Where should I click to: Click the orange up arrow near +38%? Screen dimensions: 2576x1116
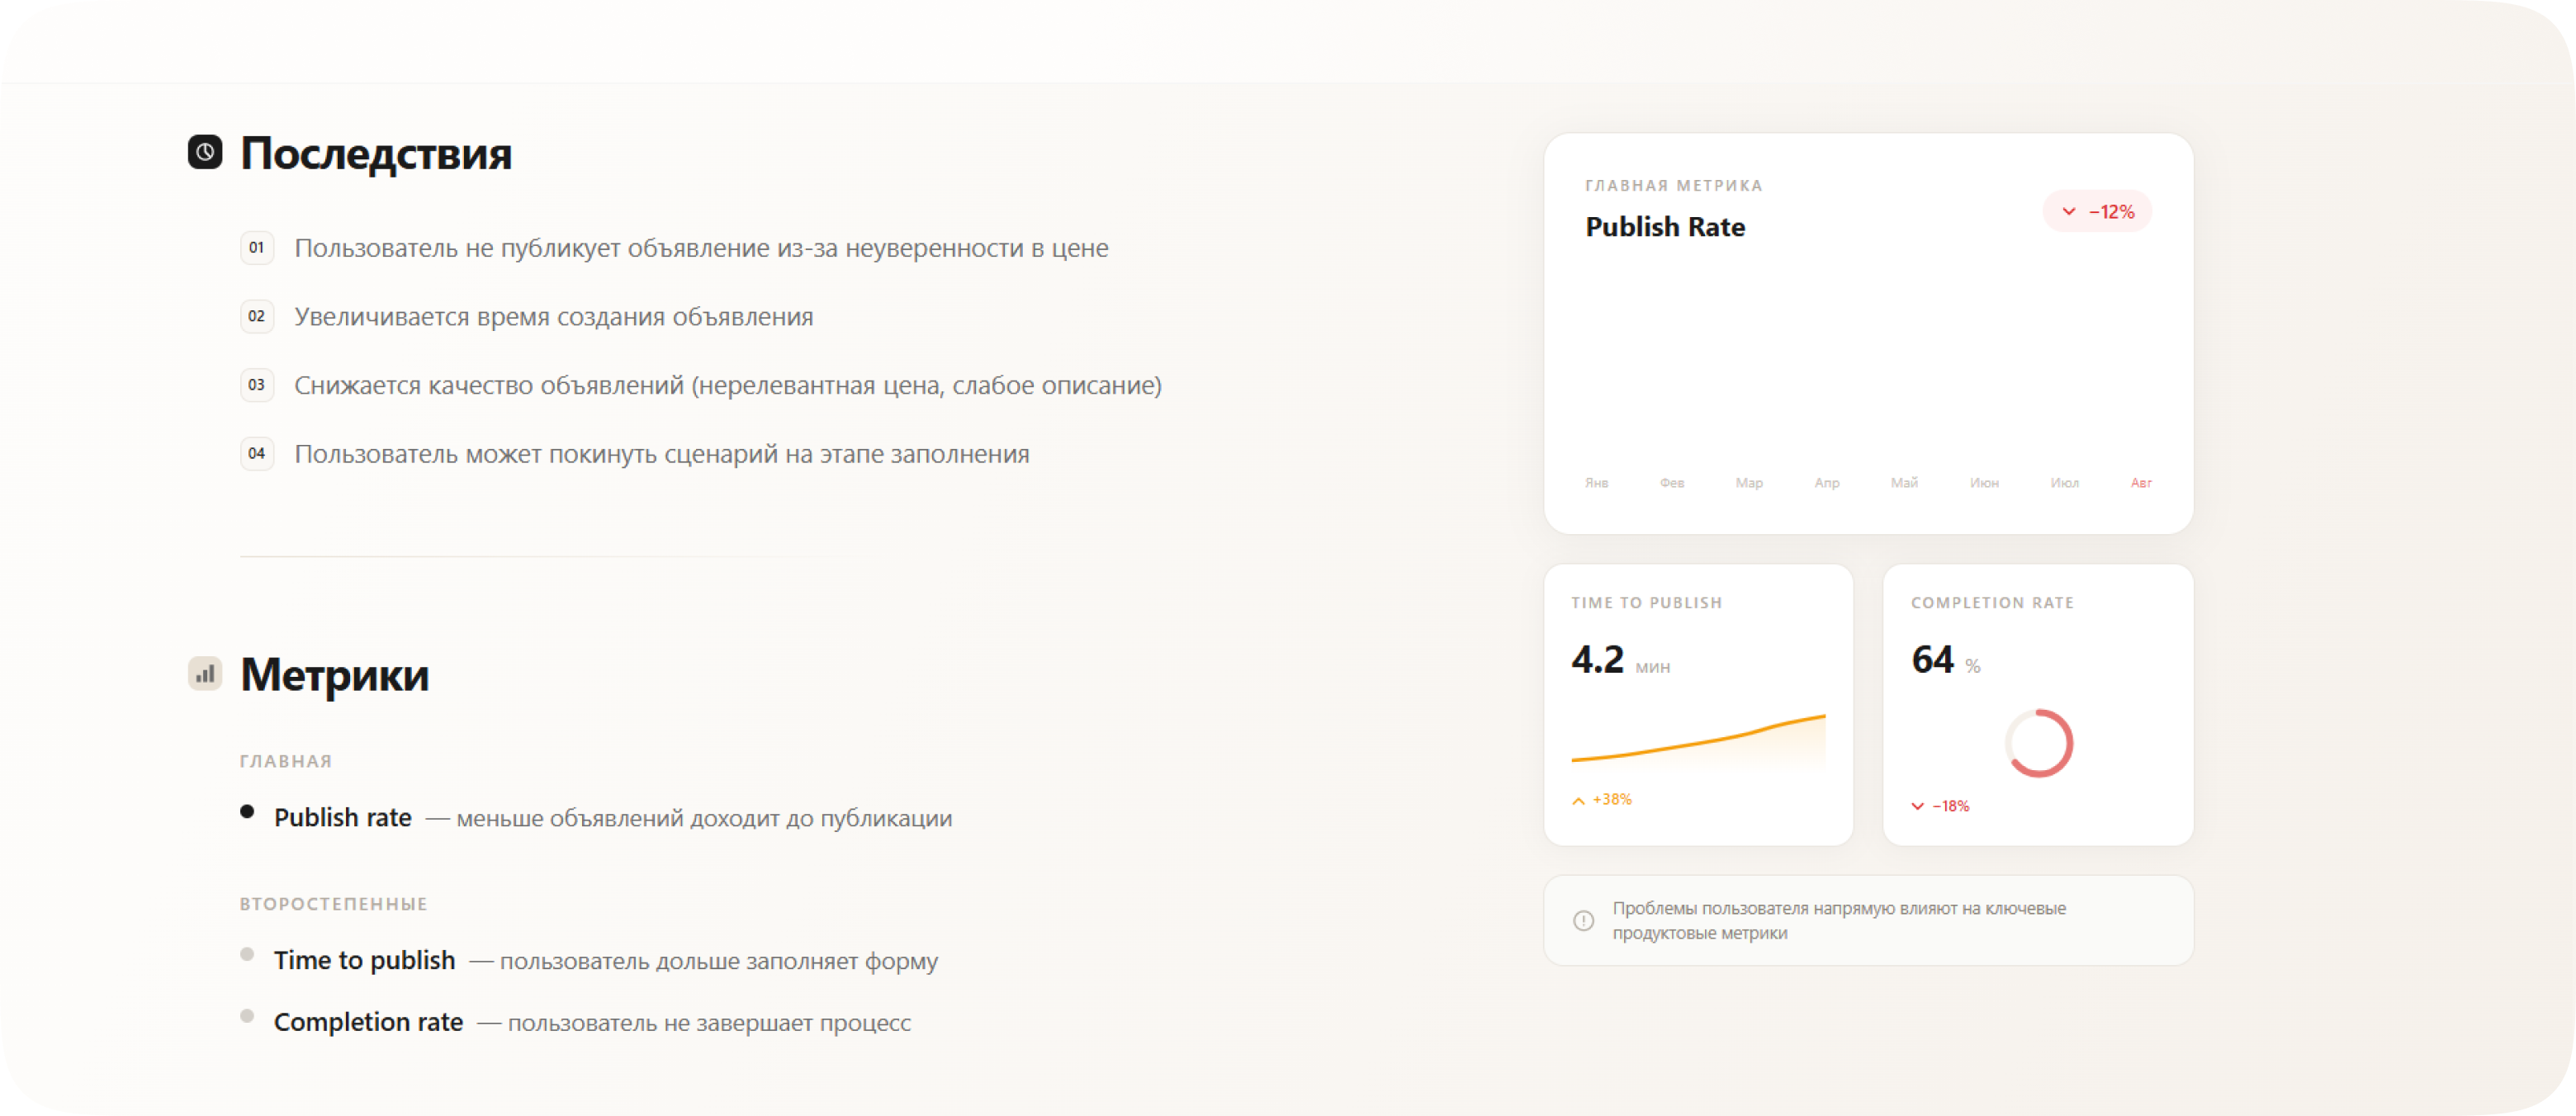point(1578,800)
